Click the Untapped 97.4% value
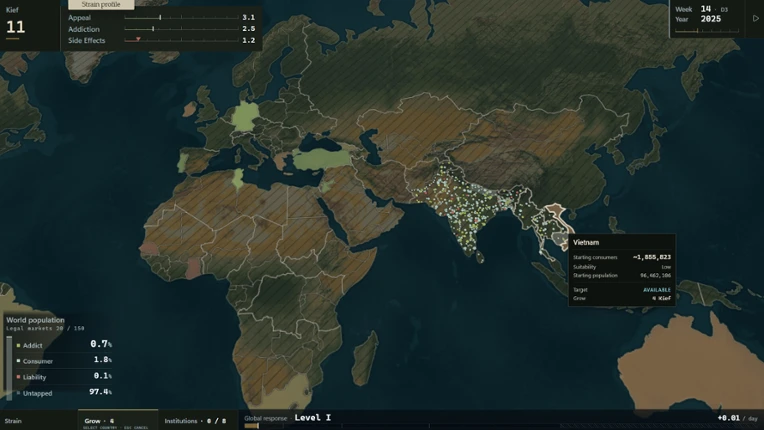The image size is (764, 430). [100, 392]
